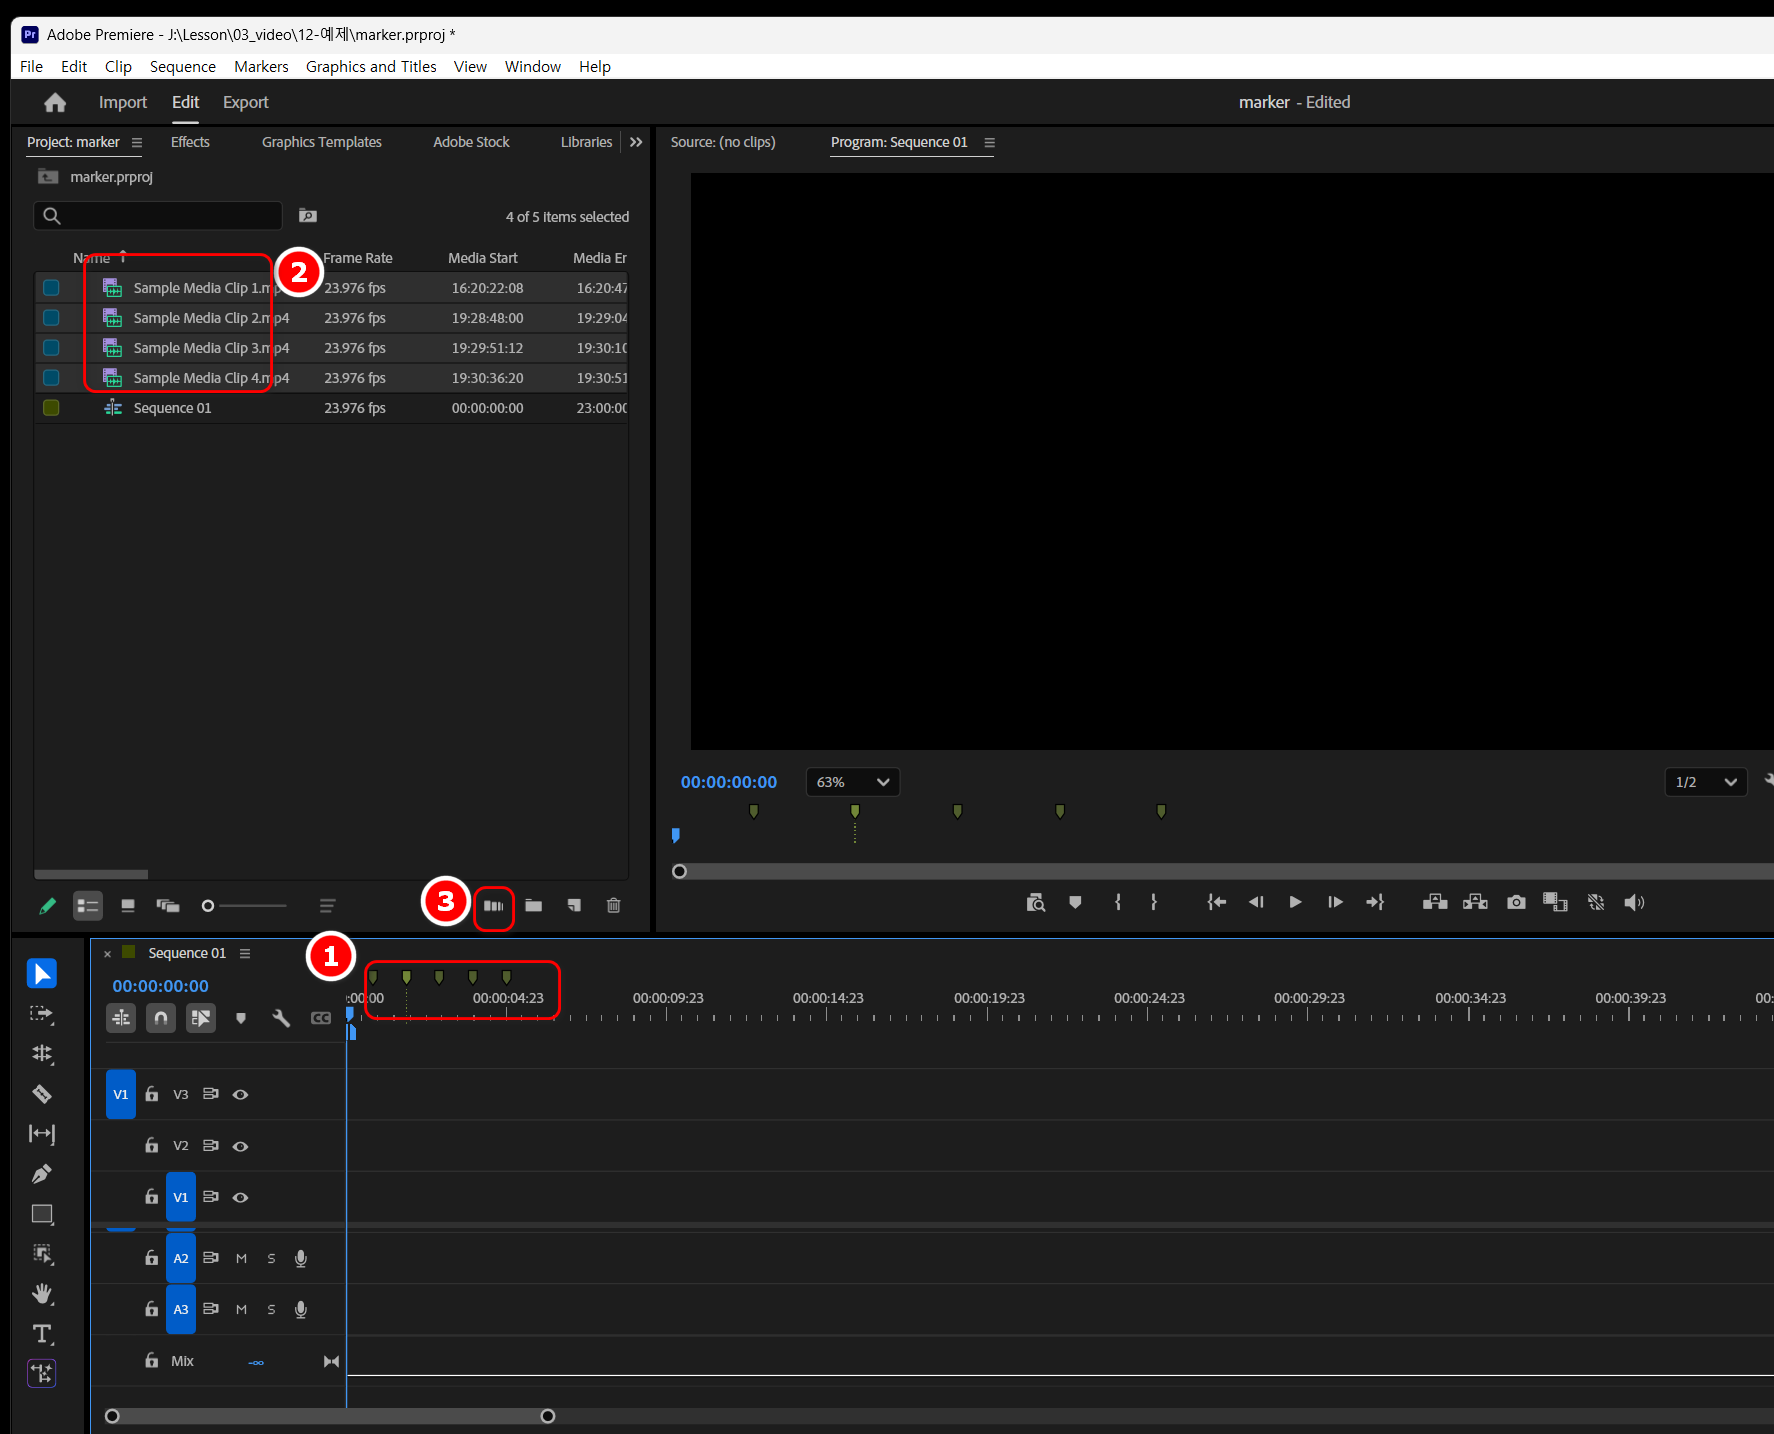Click the Home icon
The height and width of the screenshot is (1434, 1774).
55,102
